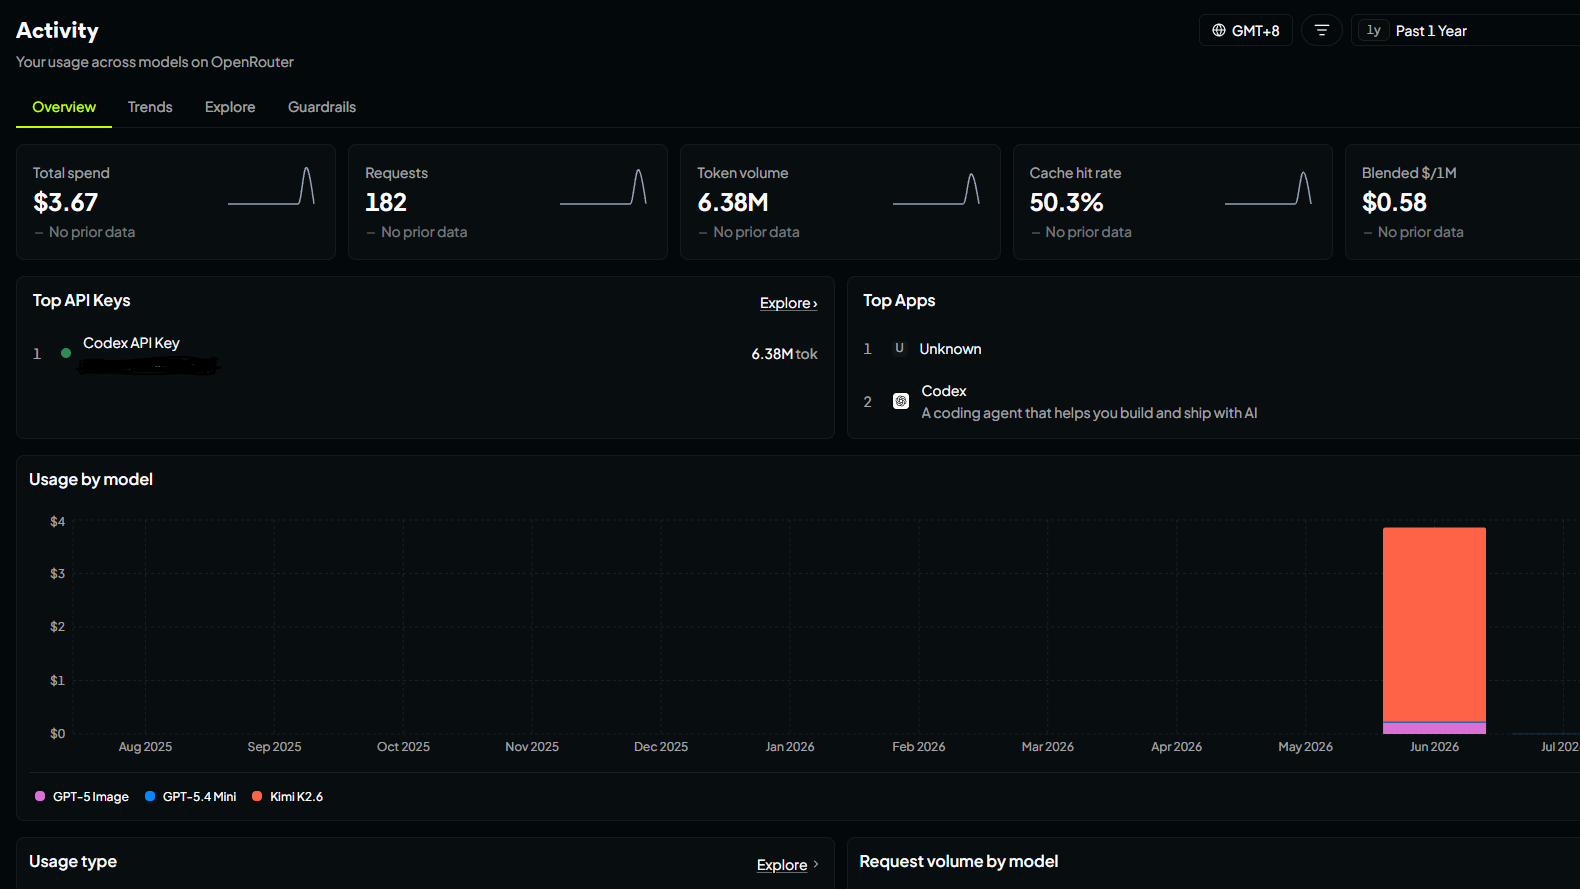Click the Token volume sparkline graph
Viewport: 1580px width, 889px height.
tap(936, 187)
